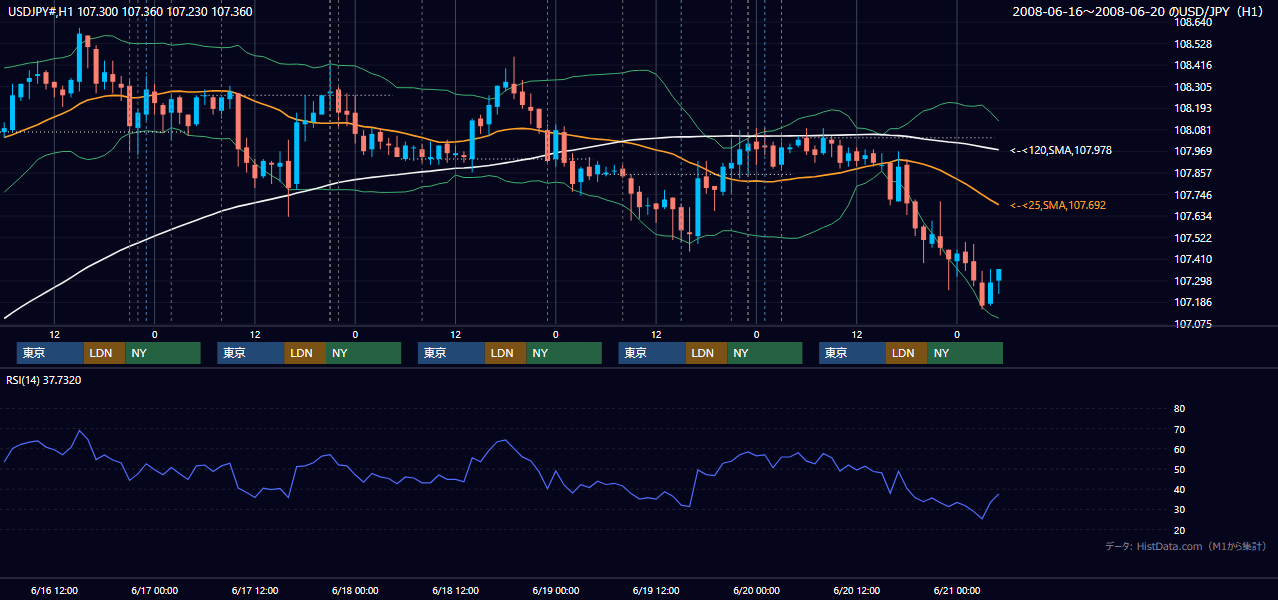
Task: Select the 6/20 12:00 time label
Action: click(x=857, y=590)
